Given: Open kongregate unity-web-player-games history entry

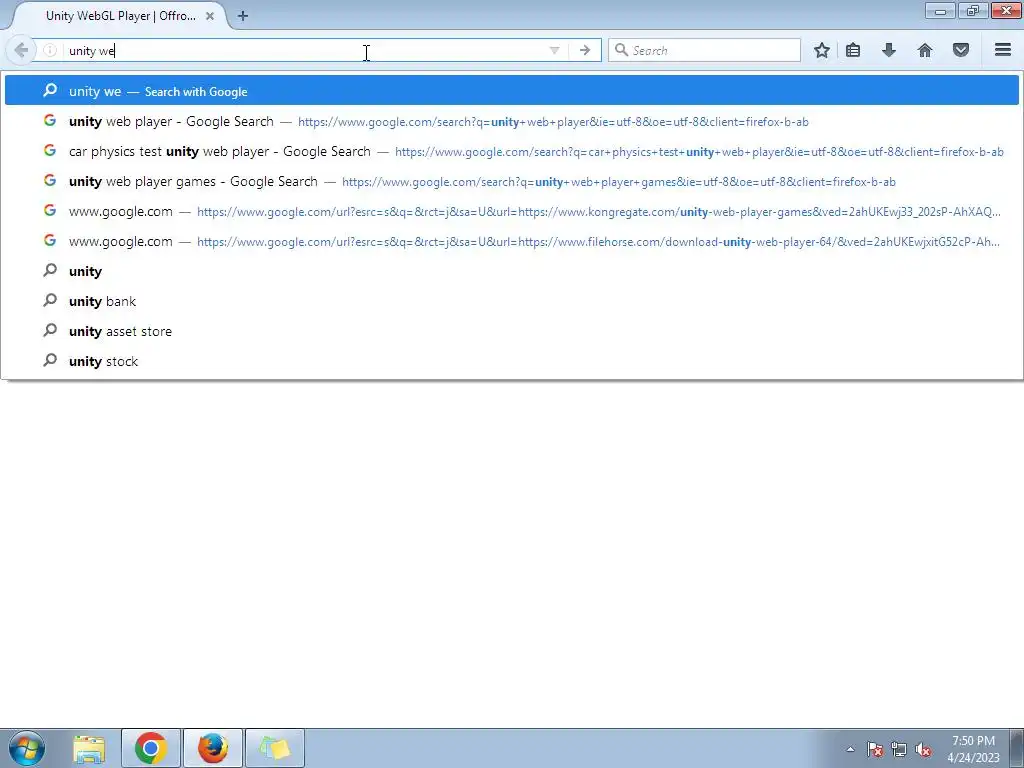Looking at the screenshot, I should (x=511, y=212).
